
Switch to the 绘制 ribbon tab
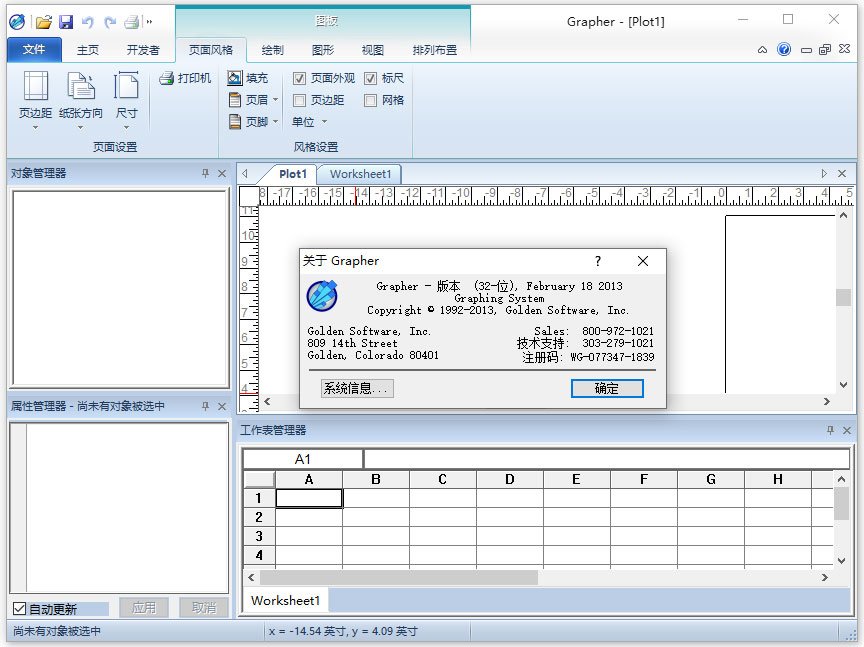coord(272,50)
